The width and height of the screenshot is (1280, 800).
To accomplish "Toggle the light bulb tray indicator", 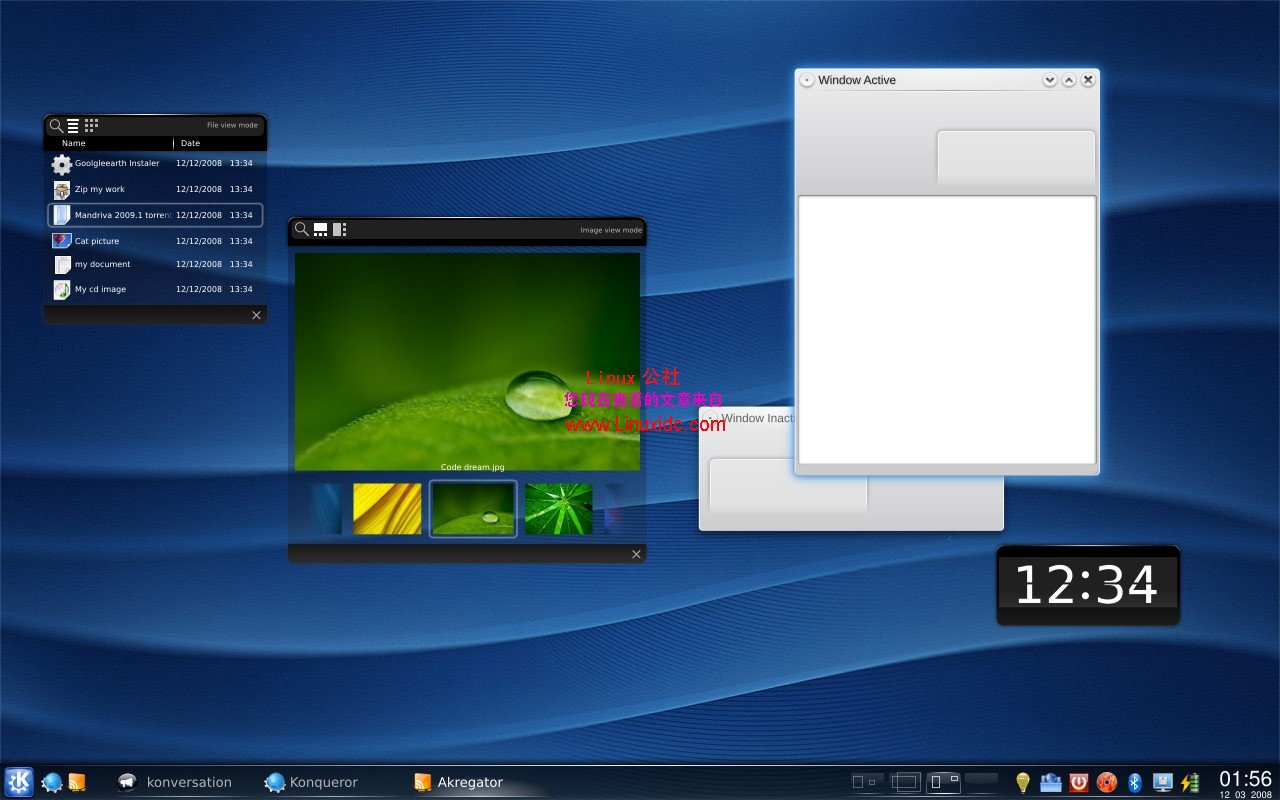I will coord(1023,782).
